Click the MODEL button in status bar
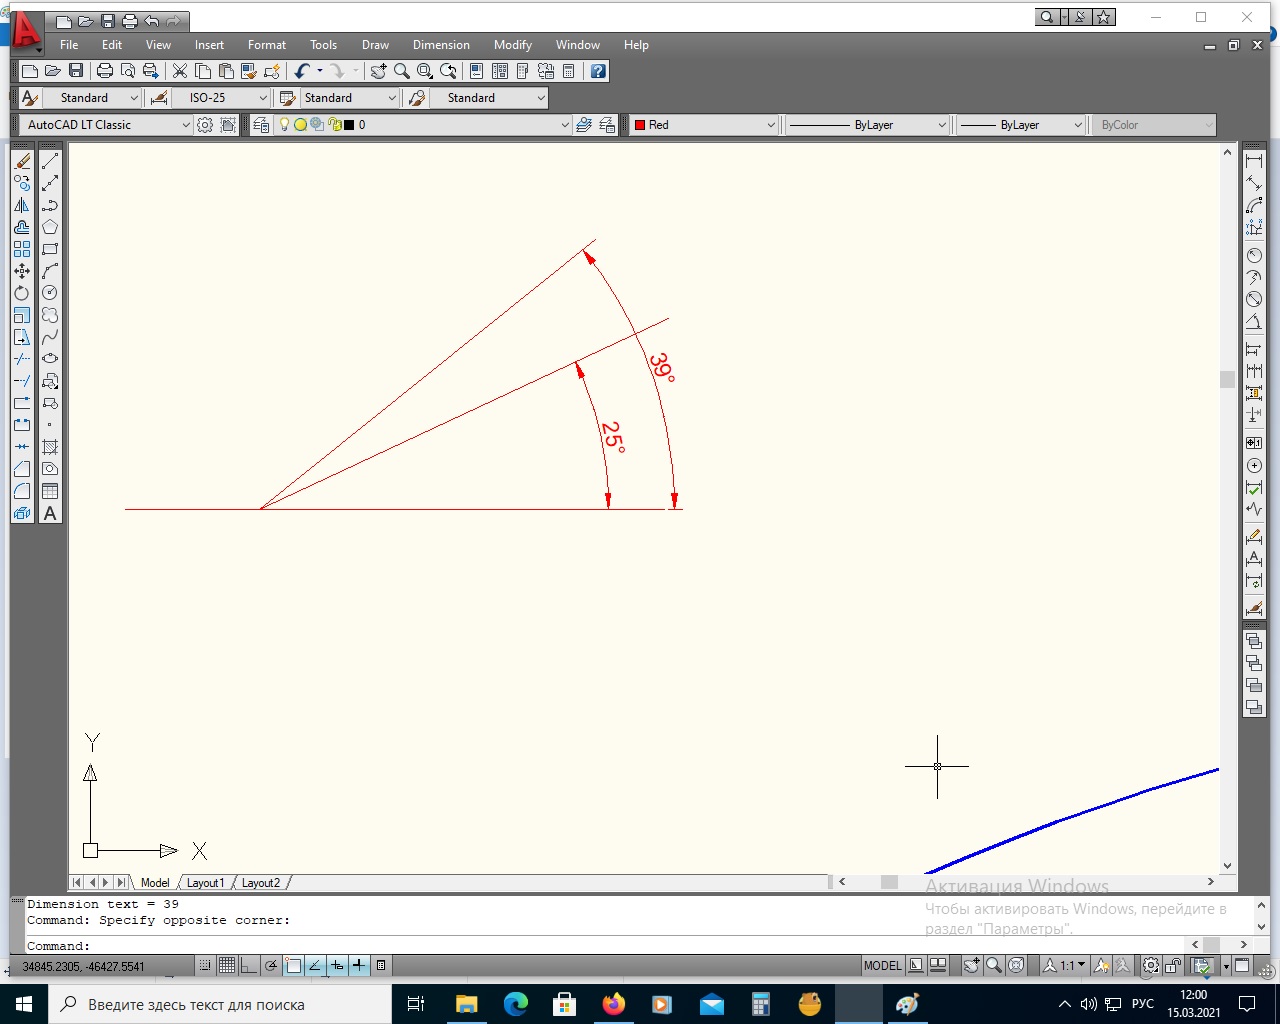This screenshot has height=1024, width=1280. 882,966
